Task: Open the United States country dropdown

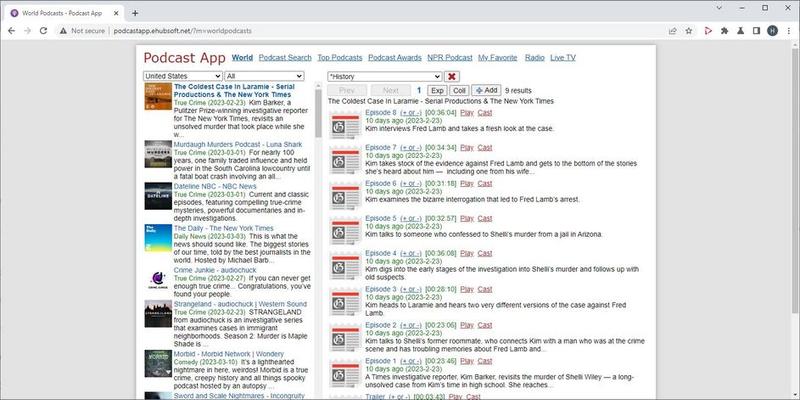Action: pyautogui.click(x=183, y=76)
